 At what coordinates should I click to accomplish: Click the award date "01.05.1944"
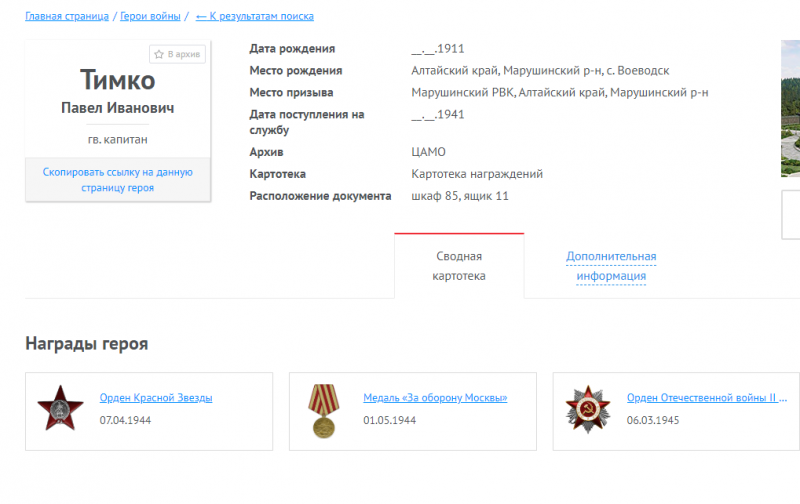point(389,420)
